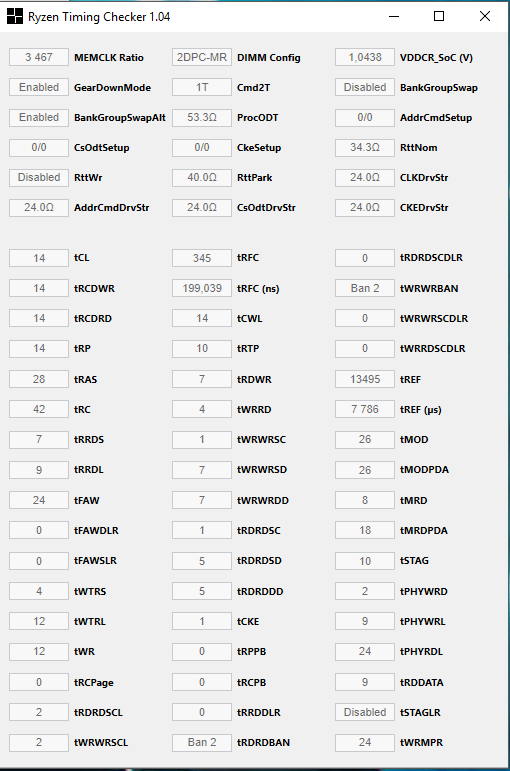Click the ProcODT value field

202,118
